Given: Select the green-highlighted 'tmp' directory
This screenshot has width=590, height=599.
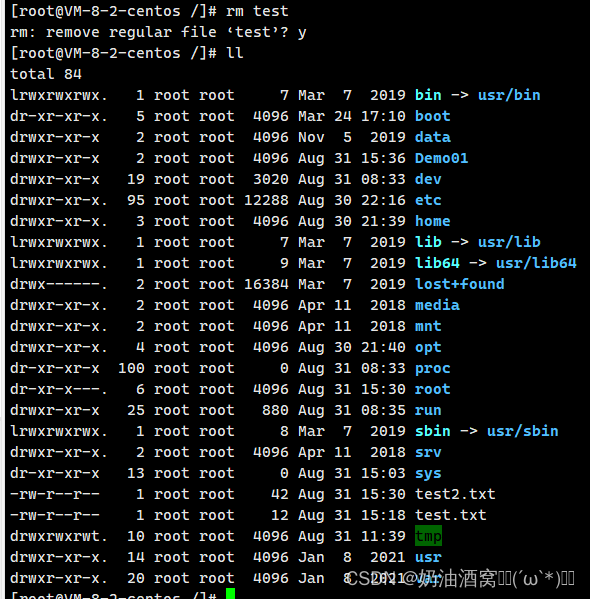Looking at the screenshot, I should point(428,536).
